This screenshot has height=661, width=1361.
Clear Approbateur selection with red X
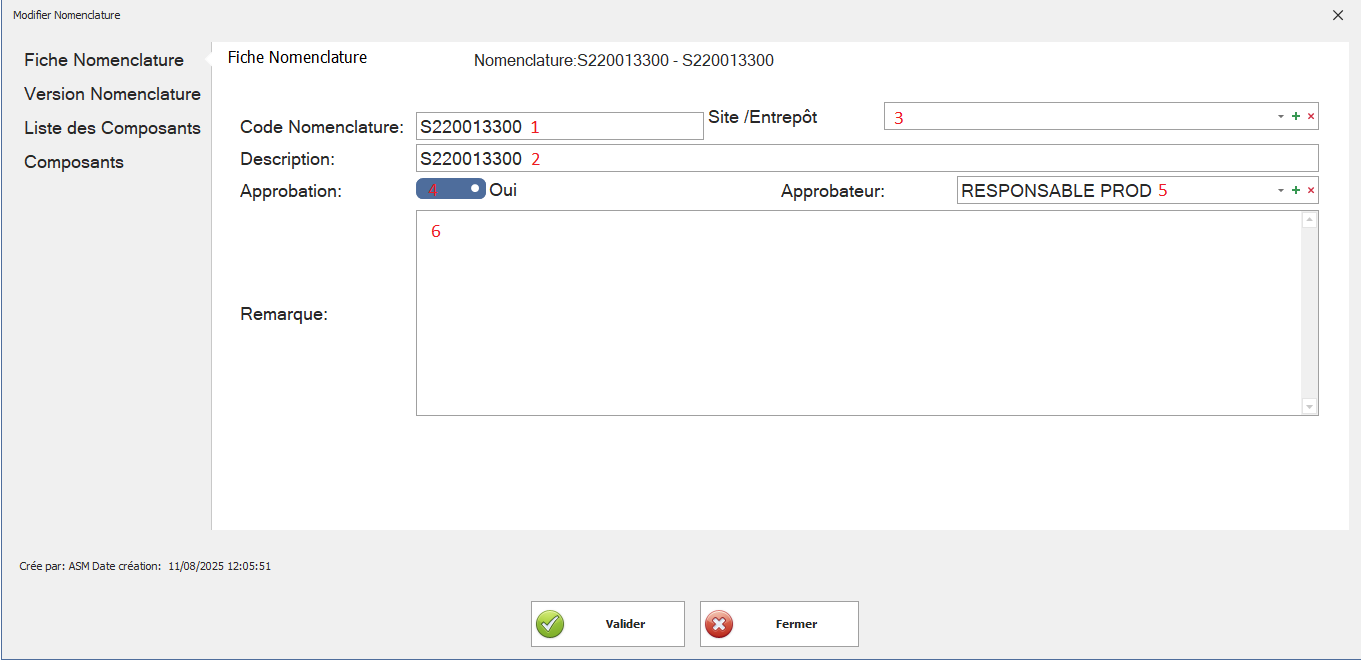point(1311,191)
